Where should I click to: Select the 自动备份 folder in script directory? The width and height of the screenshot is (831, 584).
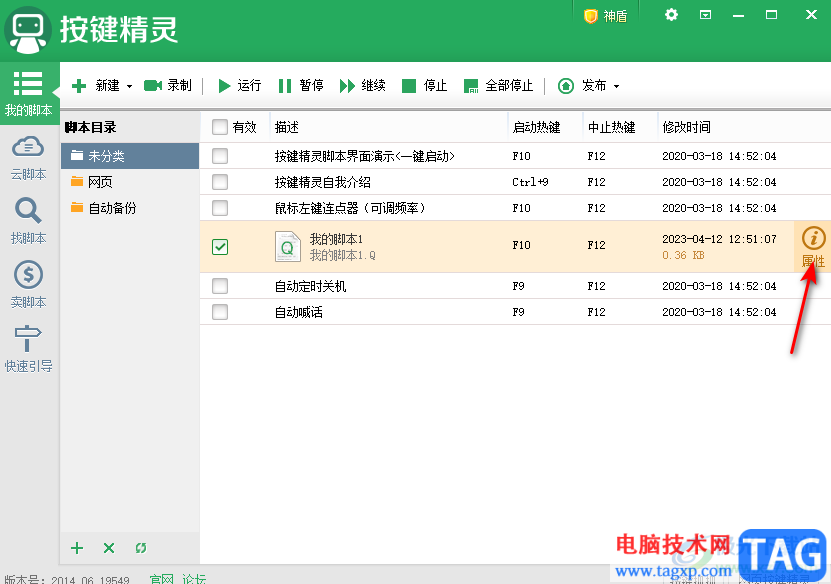pyautogui.click(x=111, y=208)
